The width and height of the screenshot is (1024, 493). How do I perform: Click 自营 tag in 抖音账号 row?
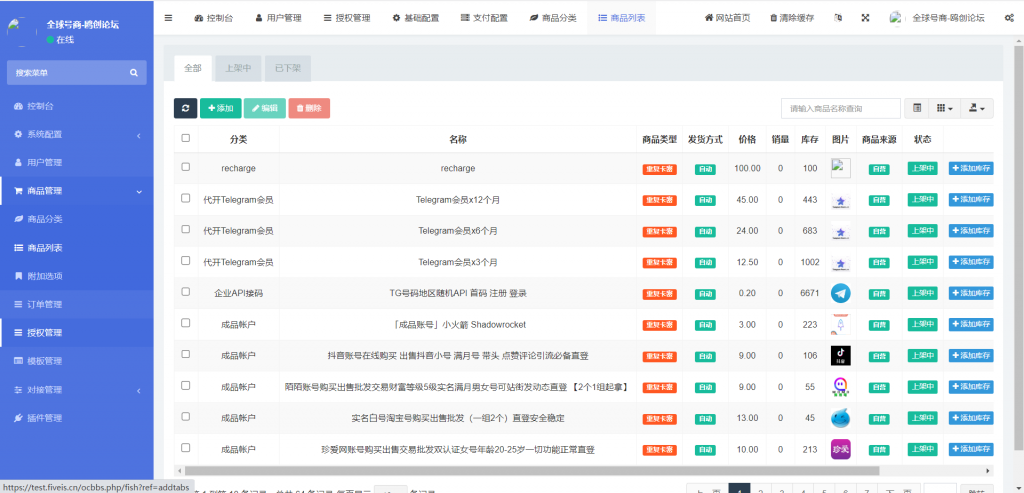[879, 357]
